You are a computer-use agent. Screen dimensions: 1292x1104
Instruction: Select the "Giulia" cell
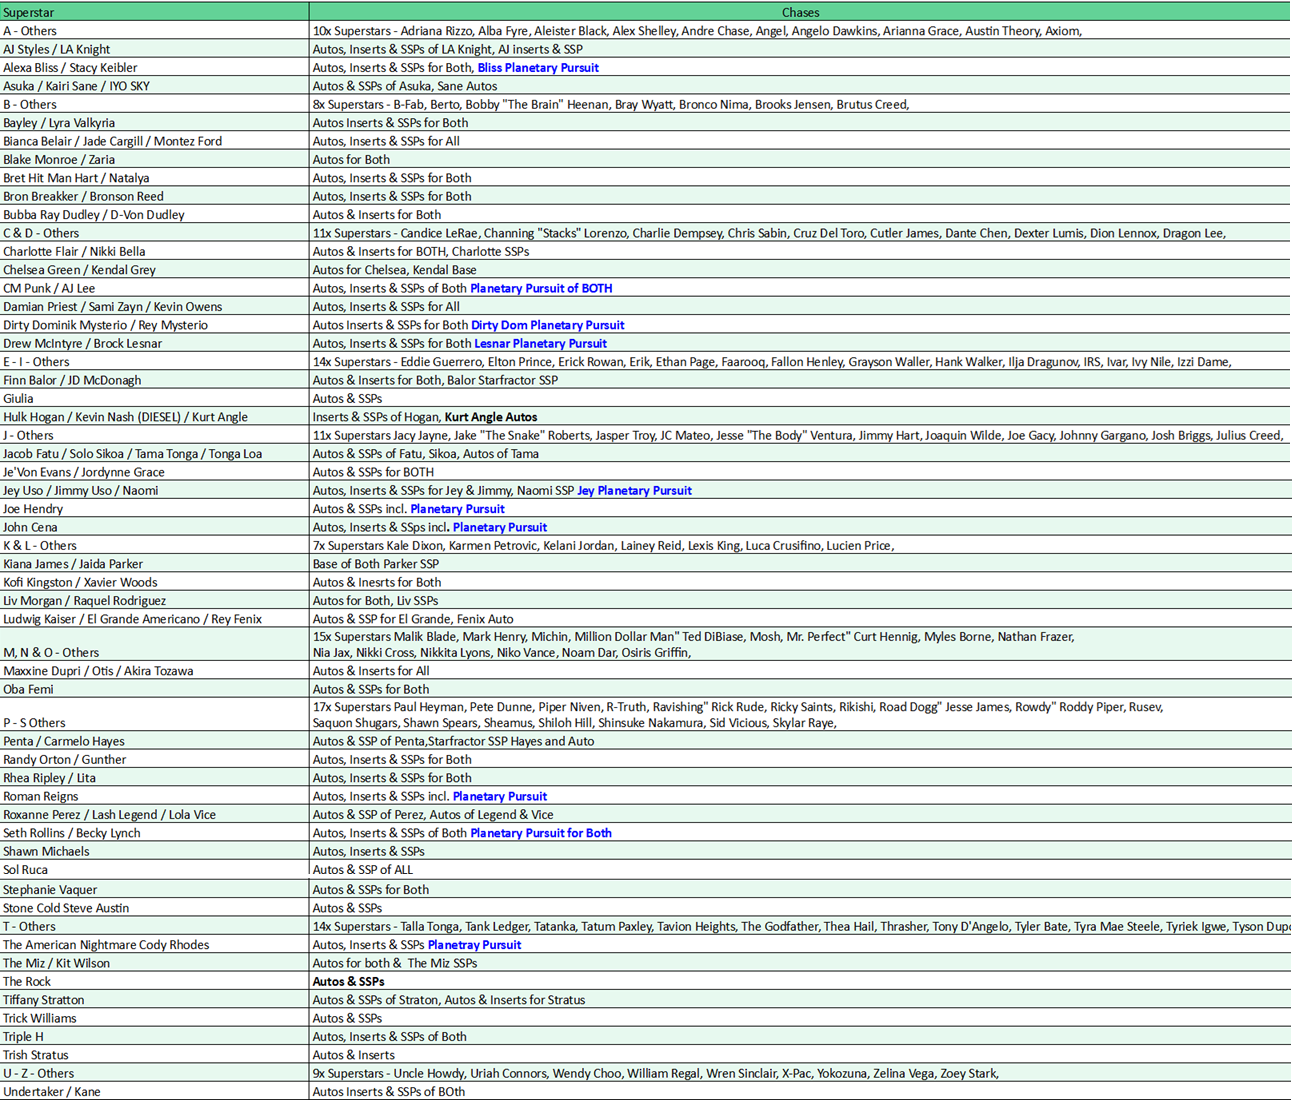[x=154, y=398]
